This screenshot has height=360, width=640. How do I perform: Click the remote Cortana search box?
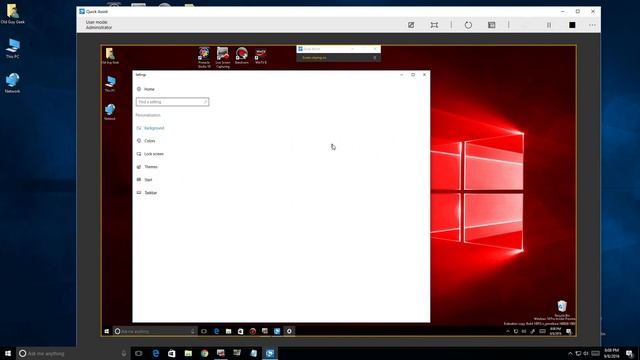tap(154, 331)
